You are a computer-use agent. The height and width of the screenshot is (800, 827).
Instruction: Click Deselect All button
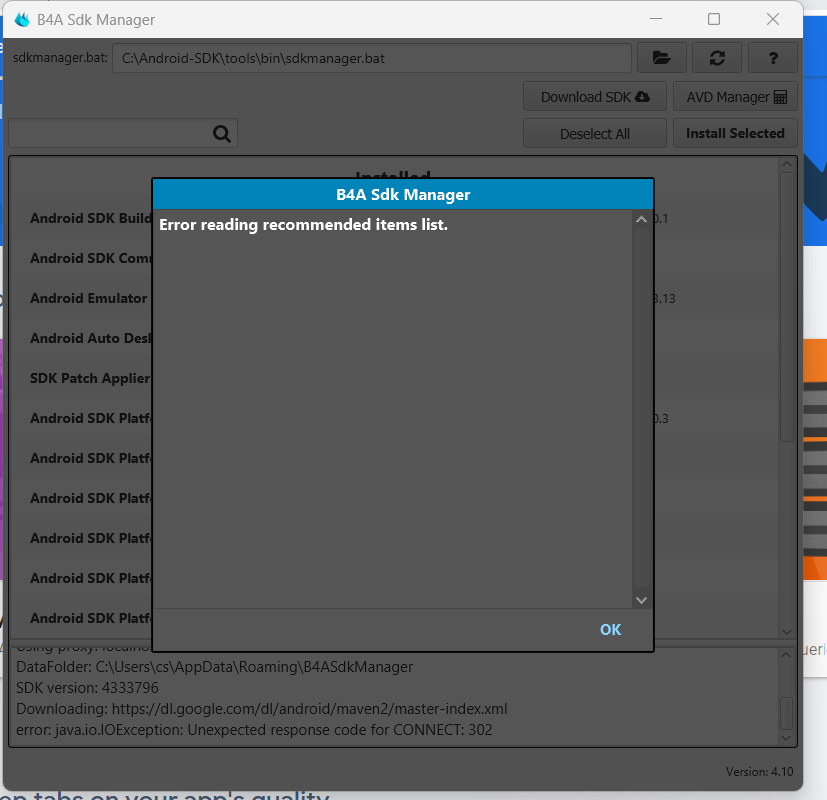click(595, 133)
